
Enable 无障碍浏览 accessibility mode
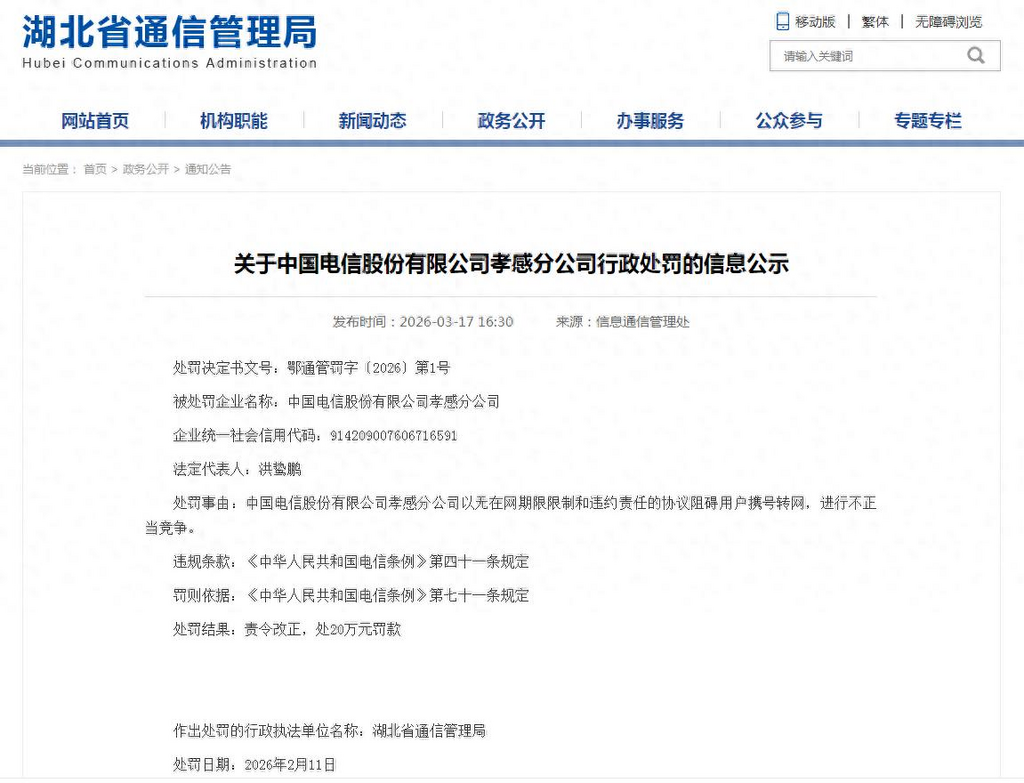tap(948, 22)
